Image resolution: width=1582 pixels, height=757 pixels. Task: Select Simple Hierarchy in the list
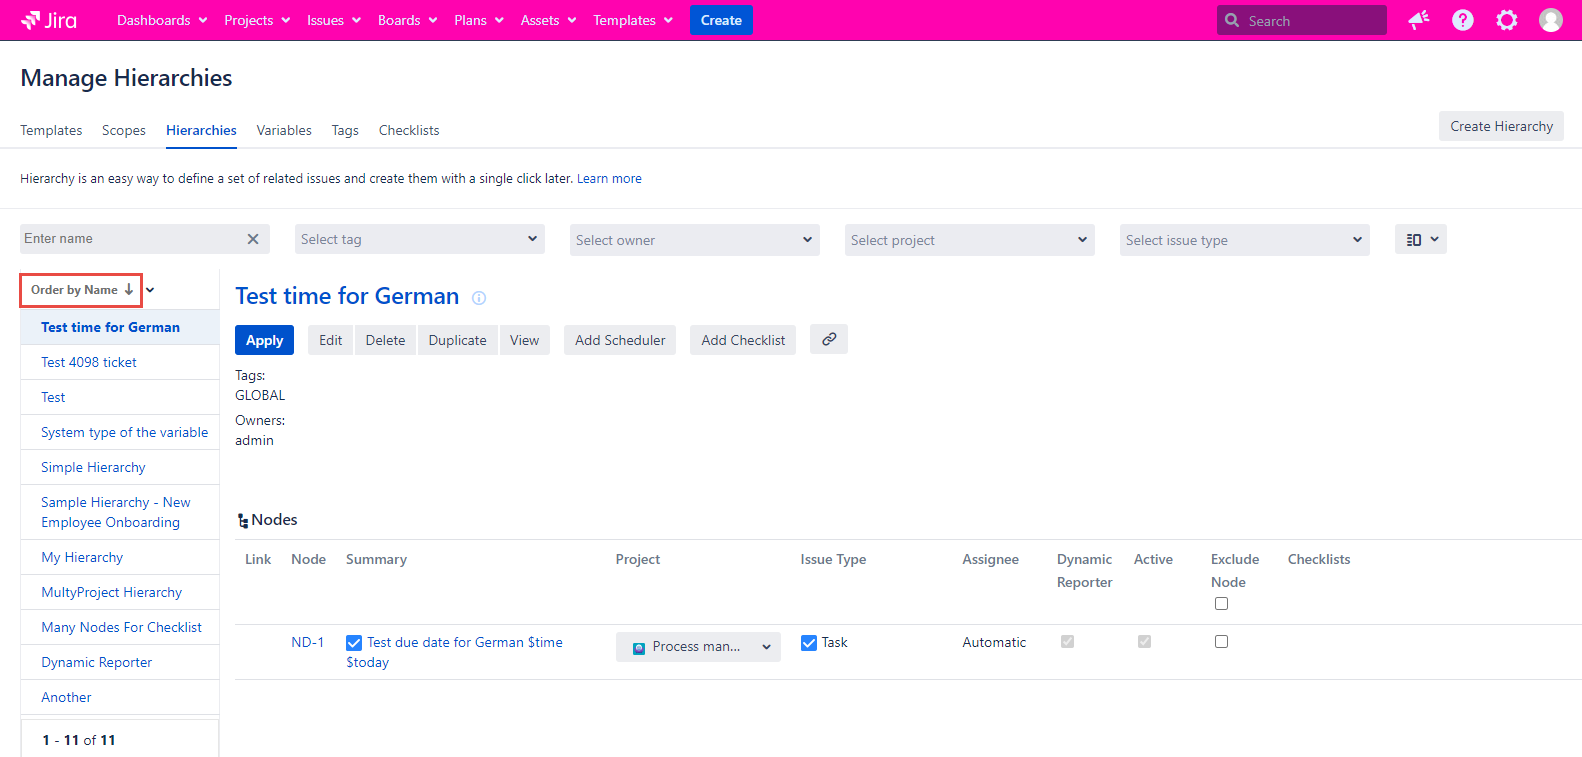pyautogui.click(x=93, y=468)
